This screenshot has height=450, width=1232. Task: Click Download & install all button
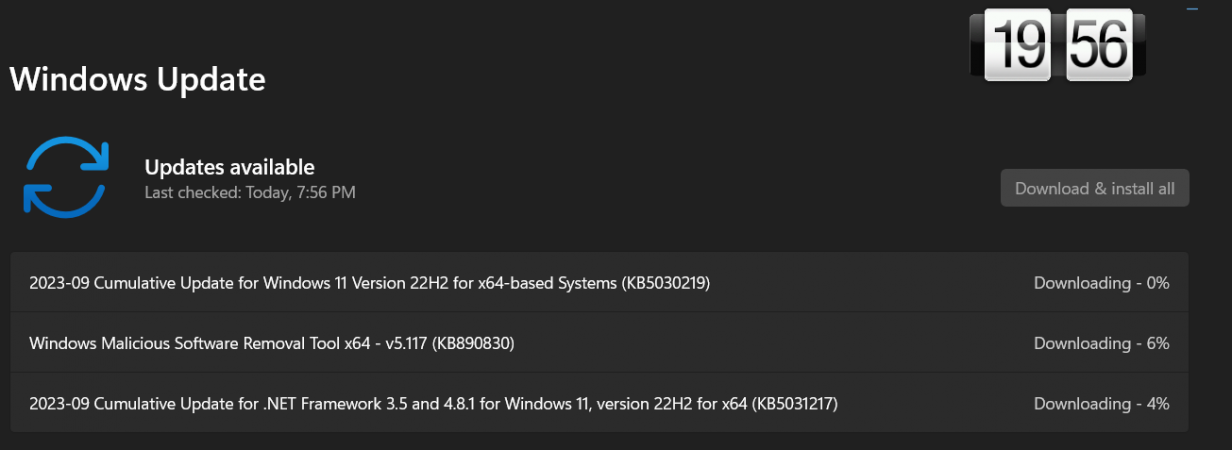click(1095, 188)
